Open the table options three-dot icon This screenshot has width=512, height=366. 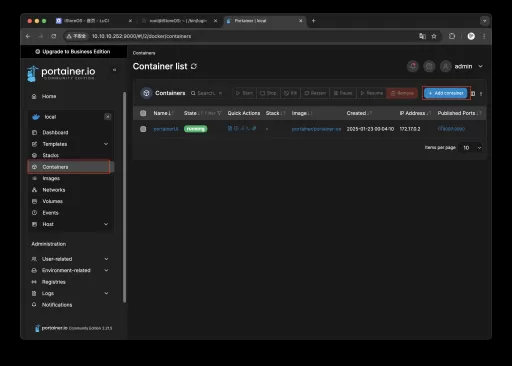(x=481, y=94)
